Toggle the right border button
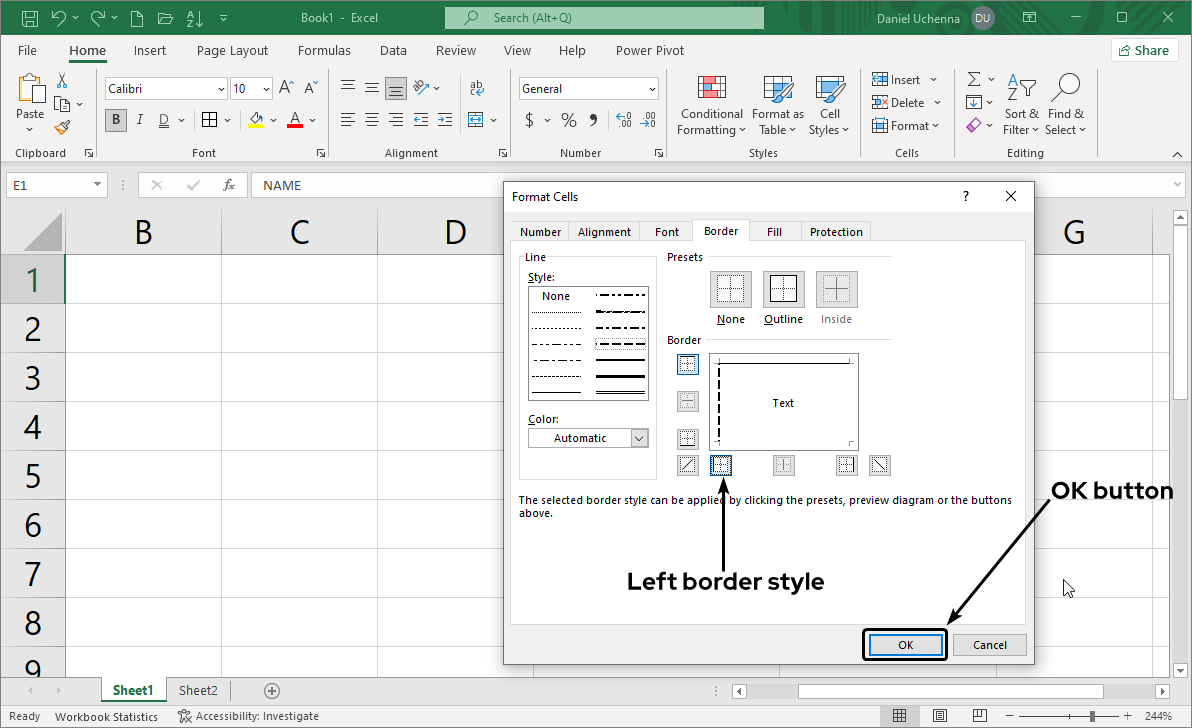The image size is (1192, 728). [847, 465]
